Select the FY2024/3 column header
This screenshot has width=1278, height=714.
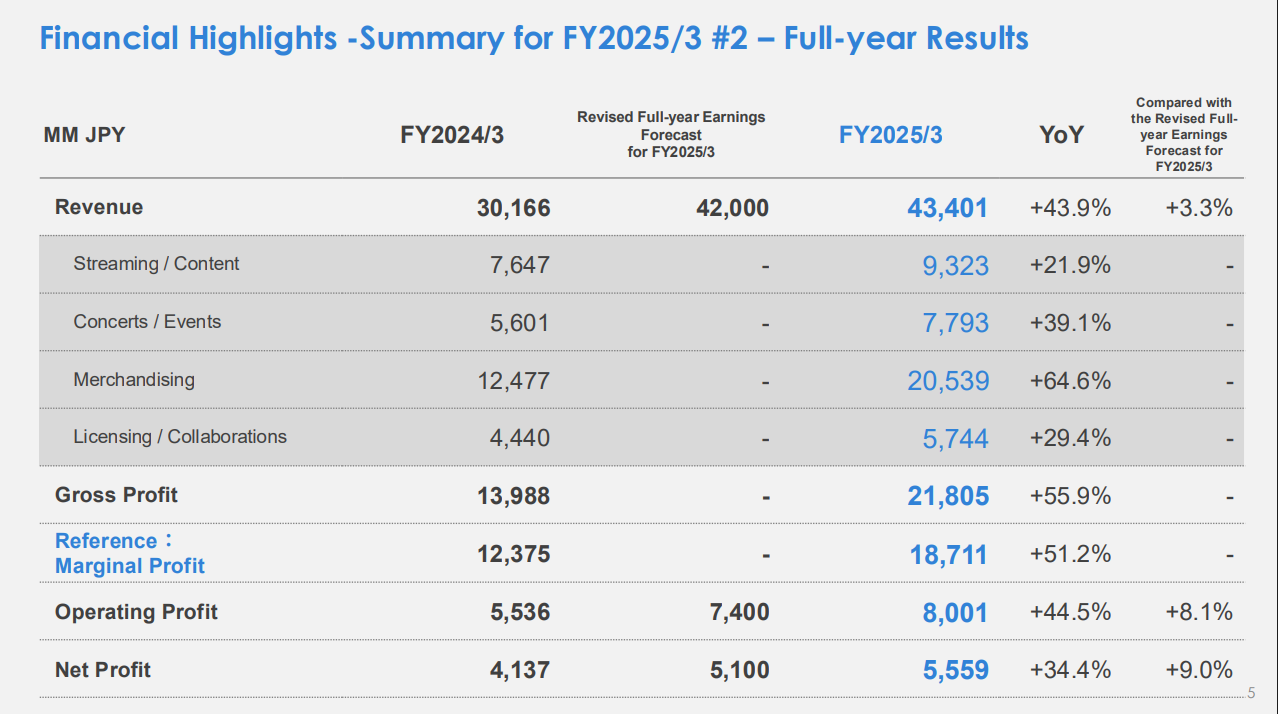[452, 135]
